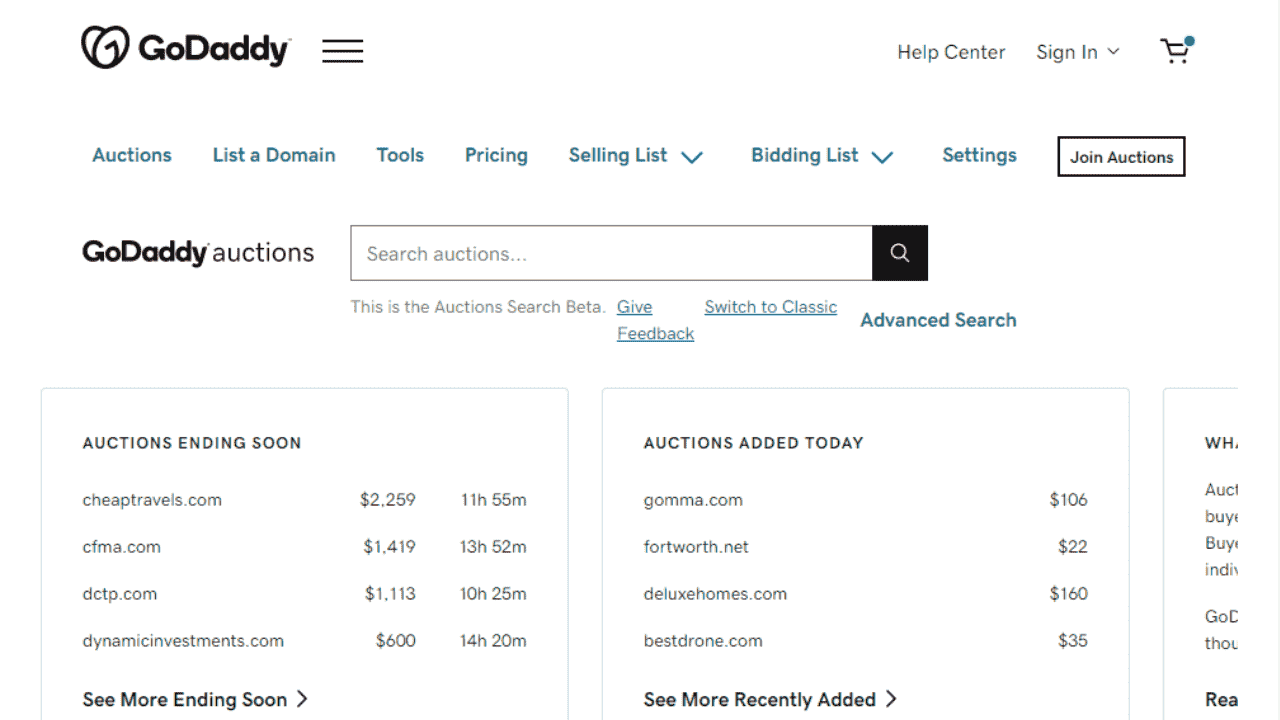1280x720 pixels.
Task: Click the 14h 20m time remaining
Action: [493, 641]
